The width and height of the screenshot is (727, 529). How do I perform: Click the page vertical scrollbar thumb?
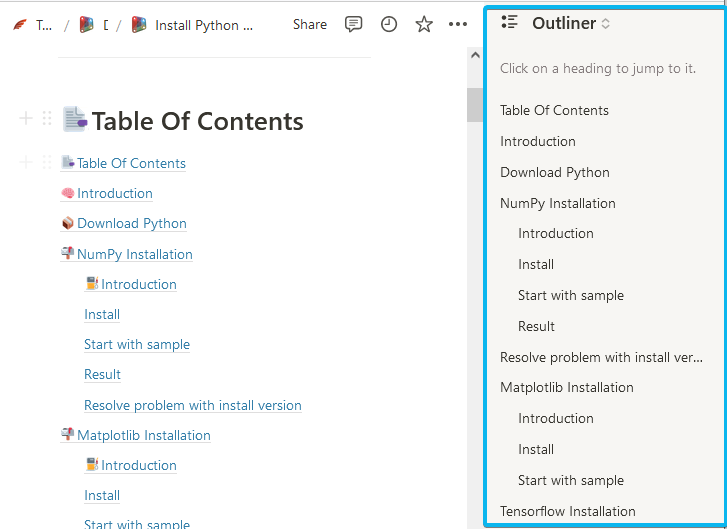click(475, 105)
